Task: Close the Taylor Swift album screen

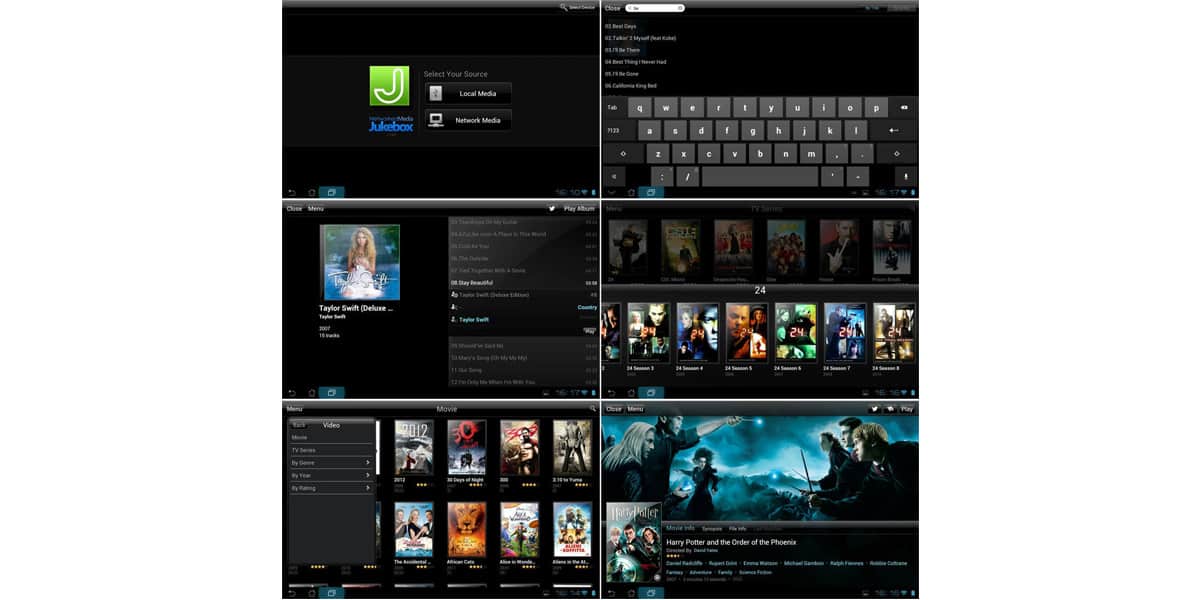Action: [294, 209]
